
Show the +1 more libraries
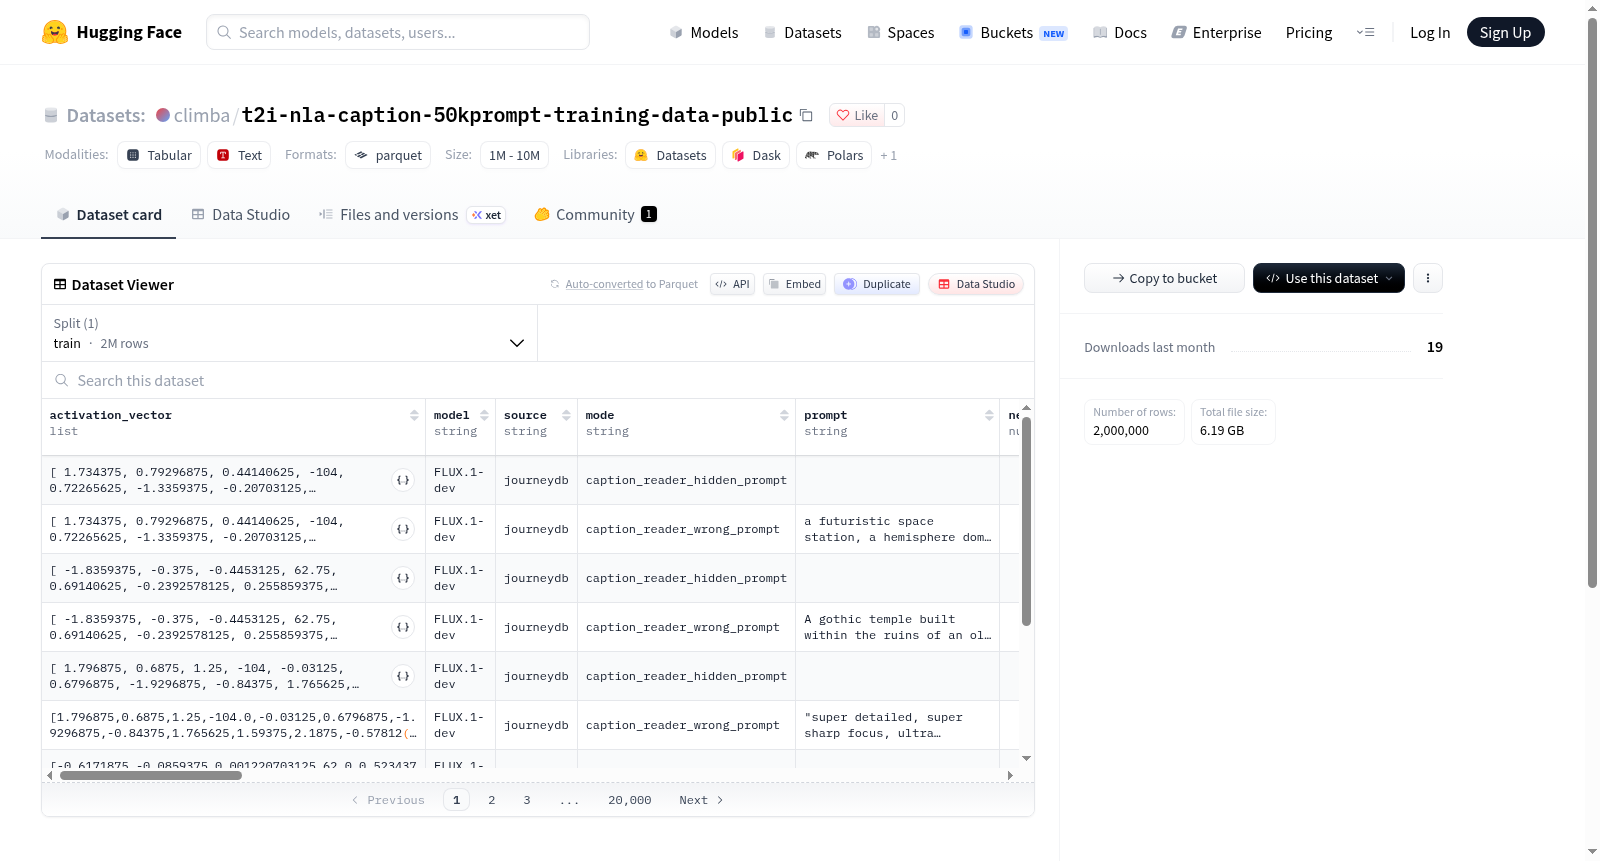(888, 155)
